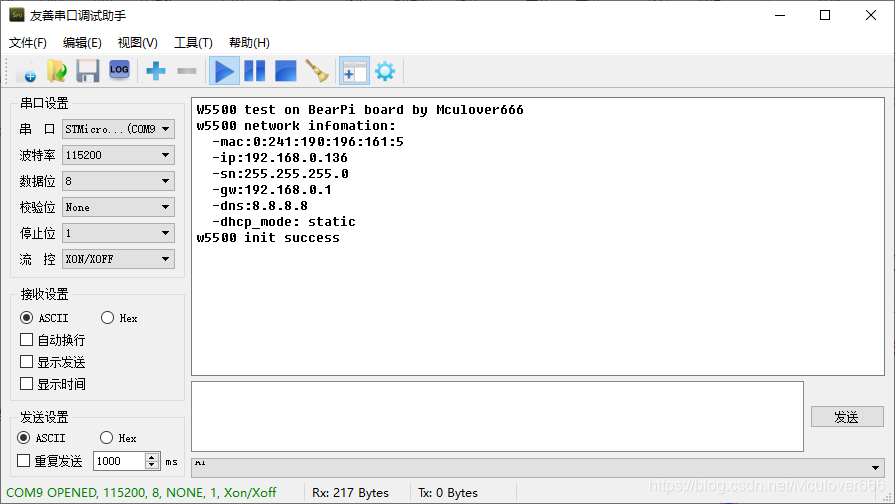Screen dimensions: 895x504
Task: Click the application icon in title bar
Action: (x=17, y=15)
